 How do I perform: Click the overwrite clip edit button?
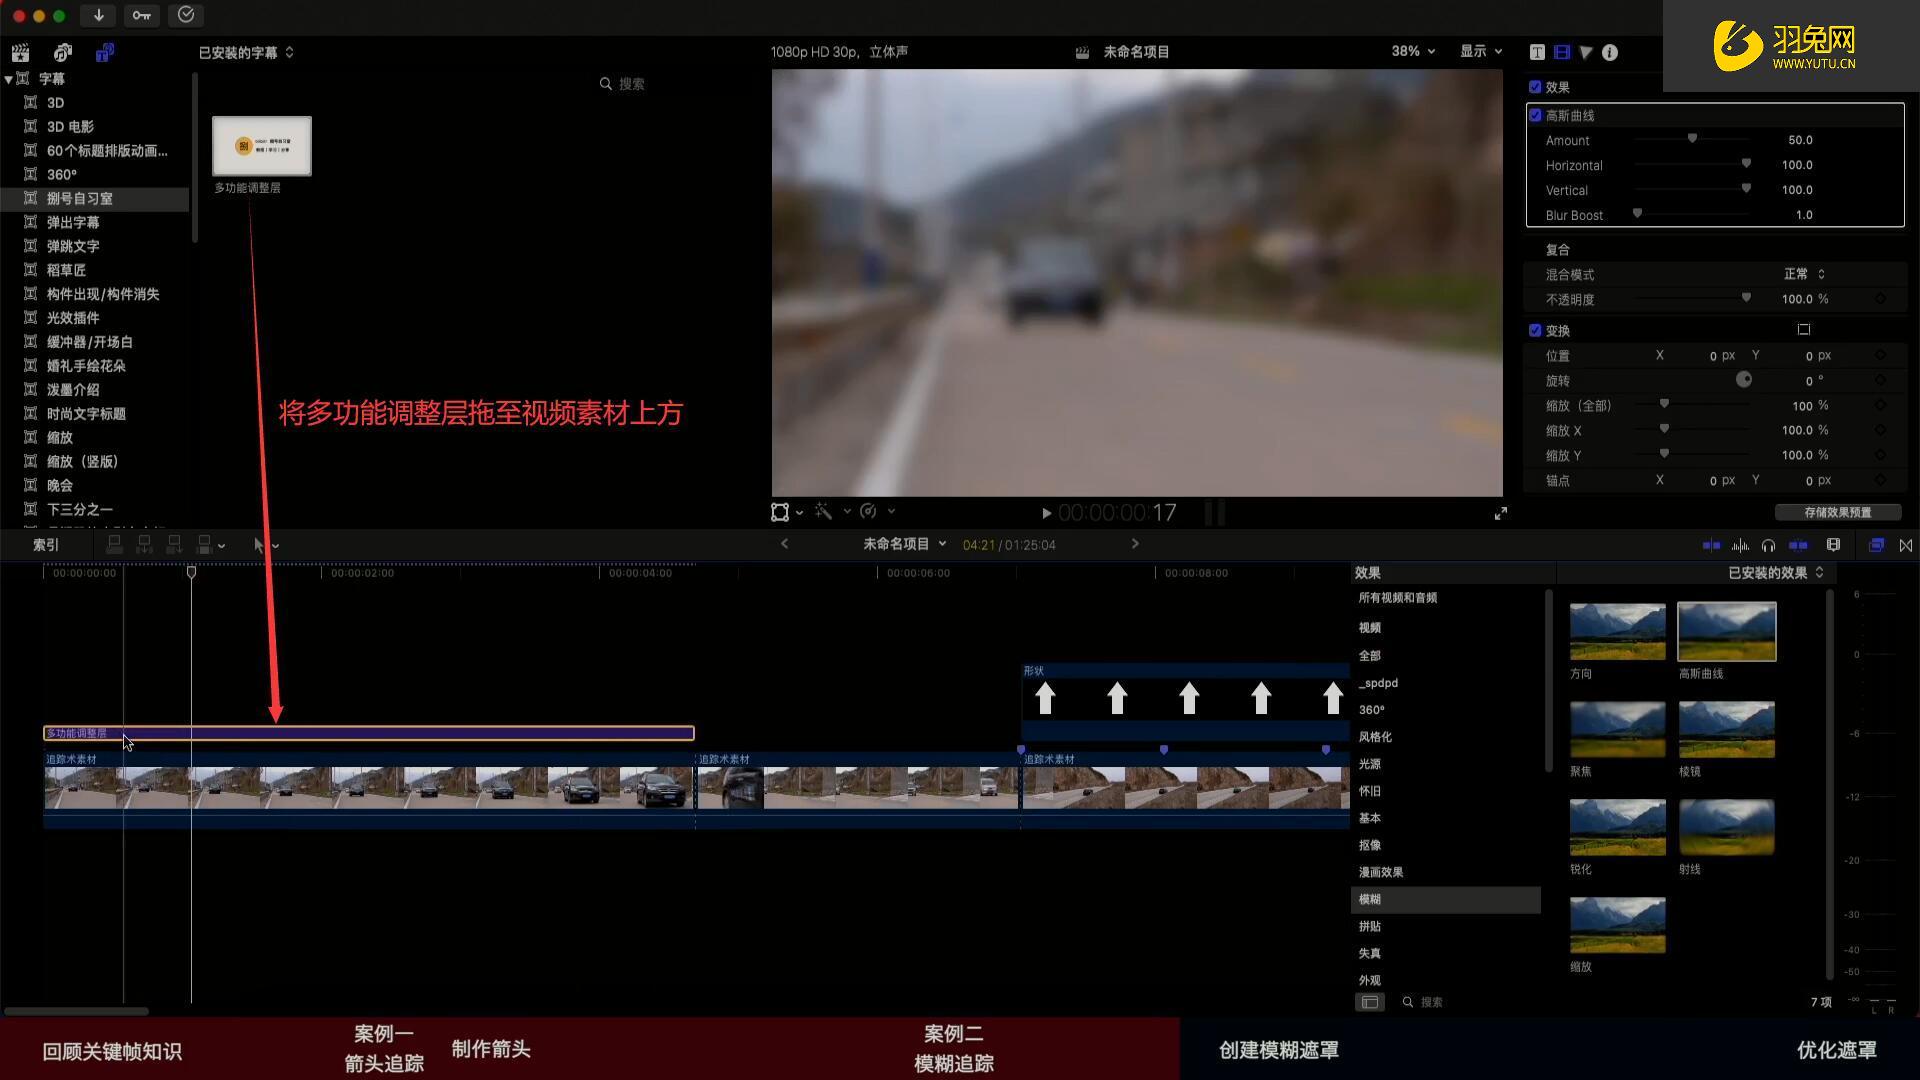(x=204, y=544)
